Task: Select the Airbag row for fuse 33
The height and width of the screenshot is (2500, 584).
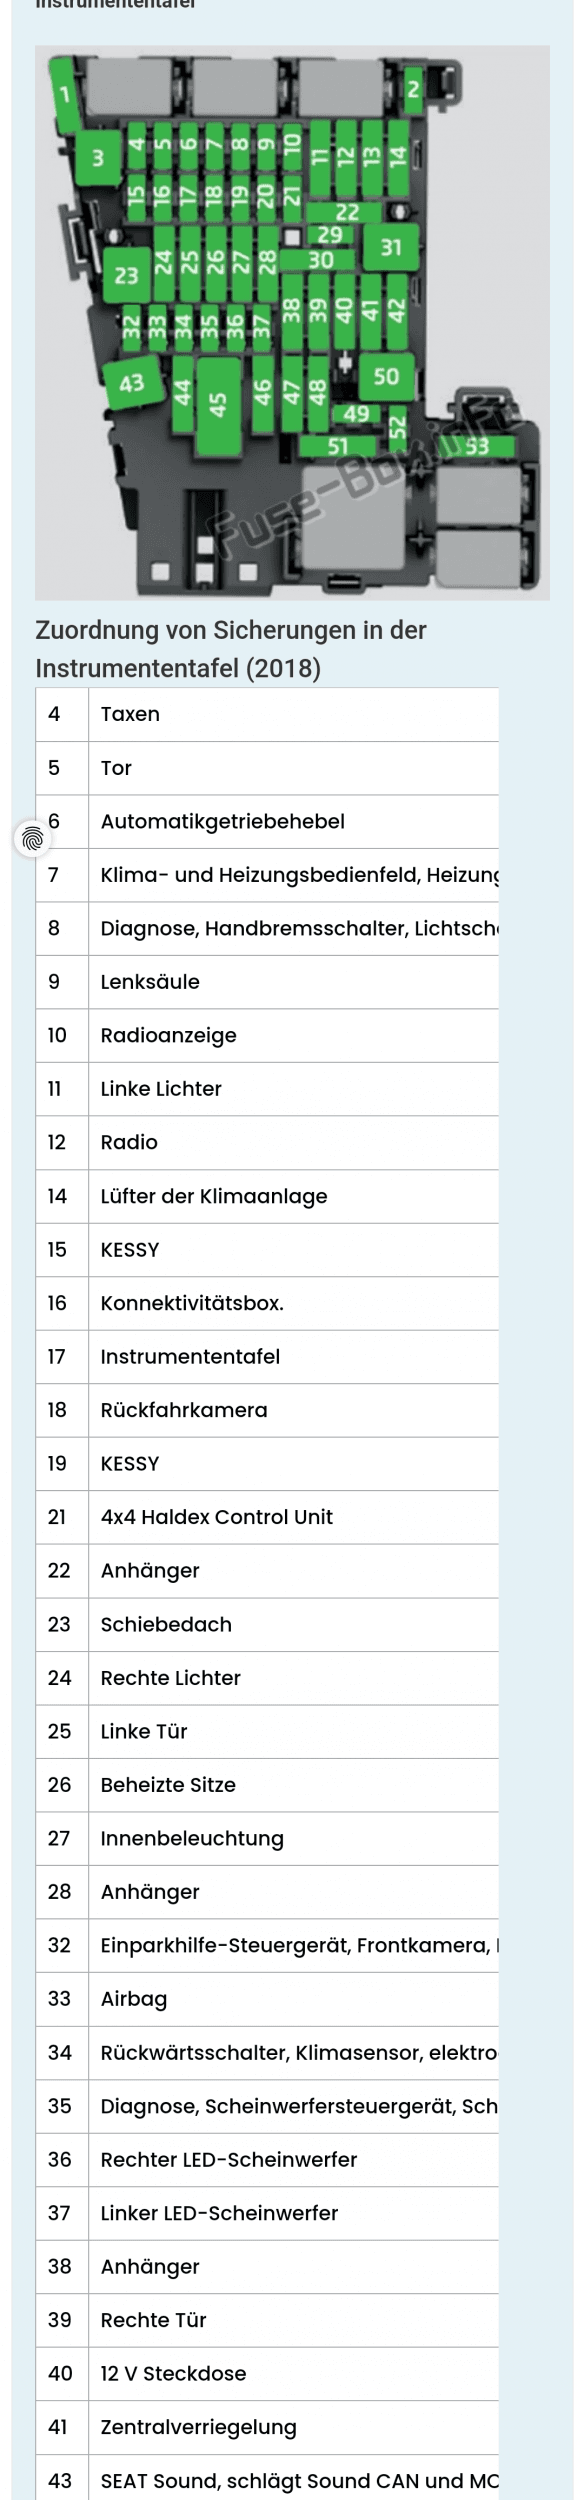Action: pos(267,1999)
